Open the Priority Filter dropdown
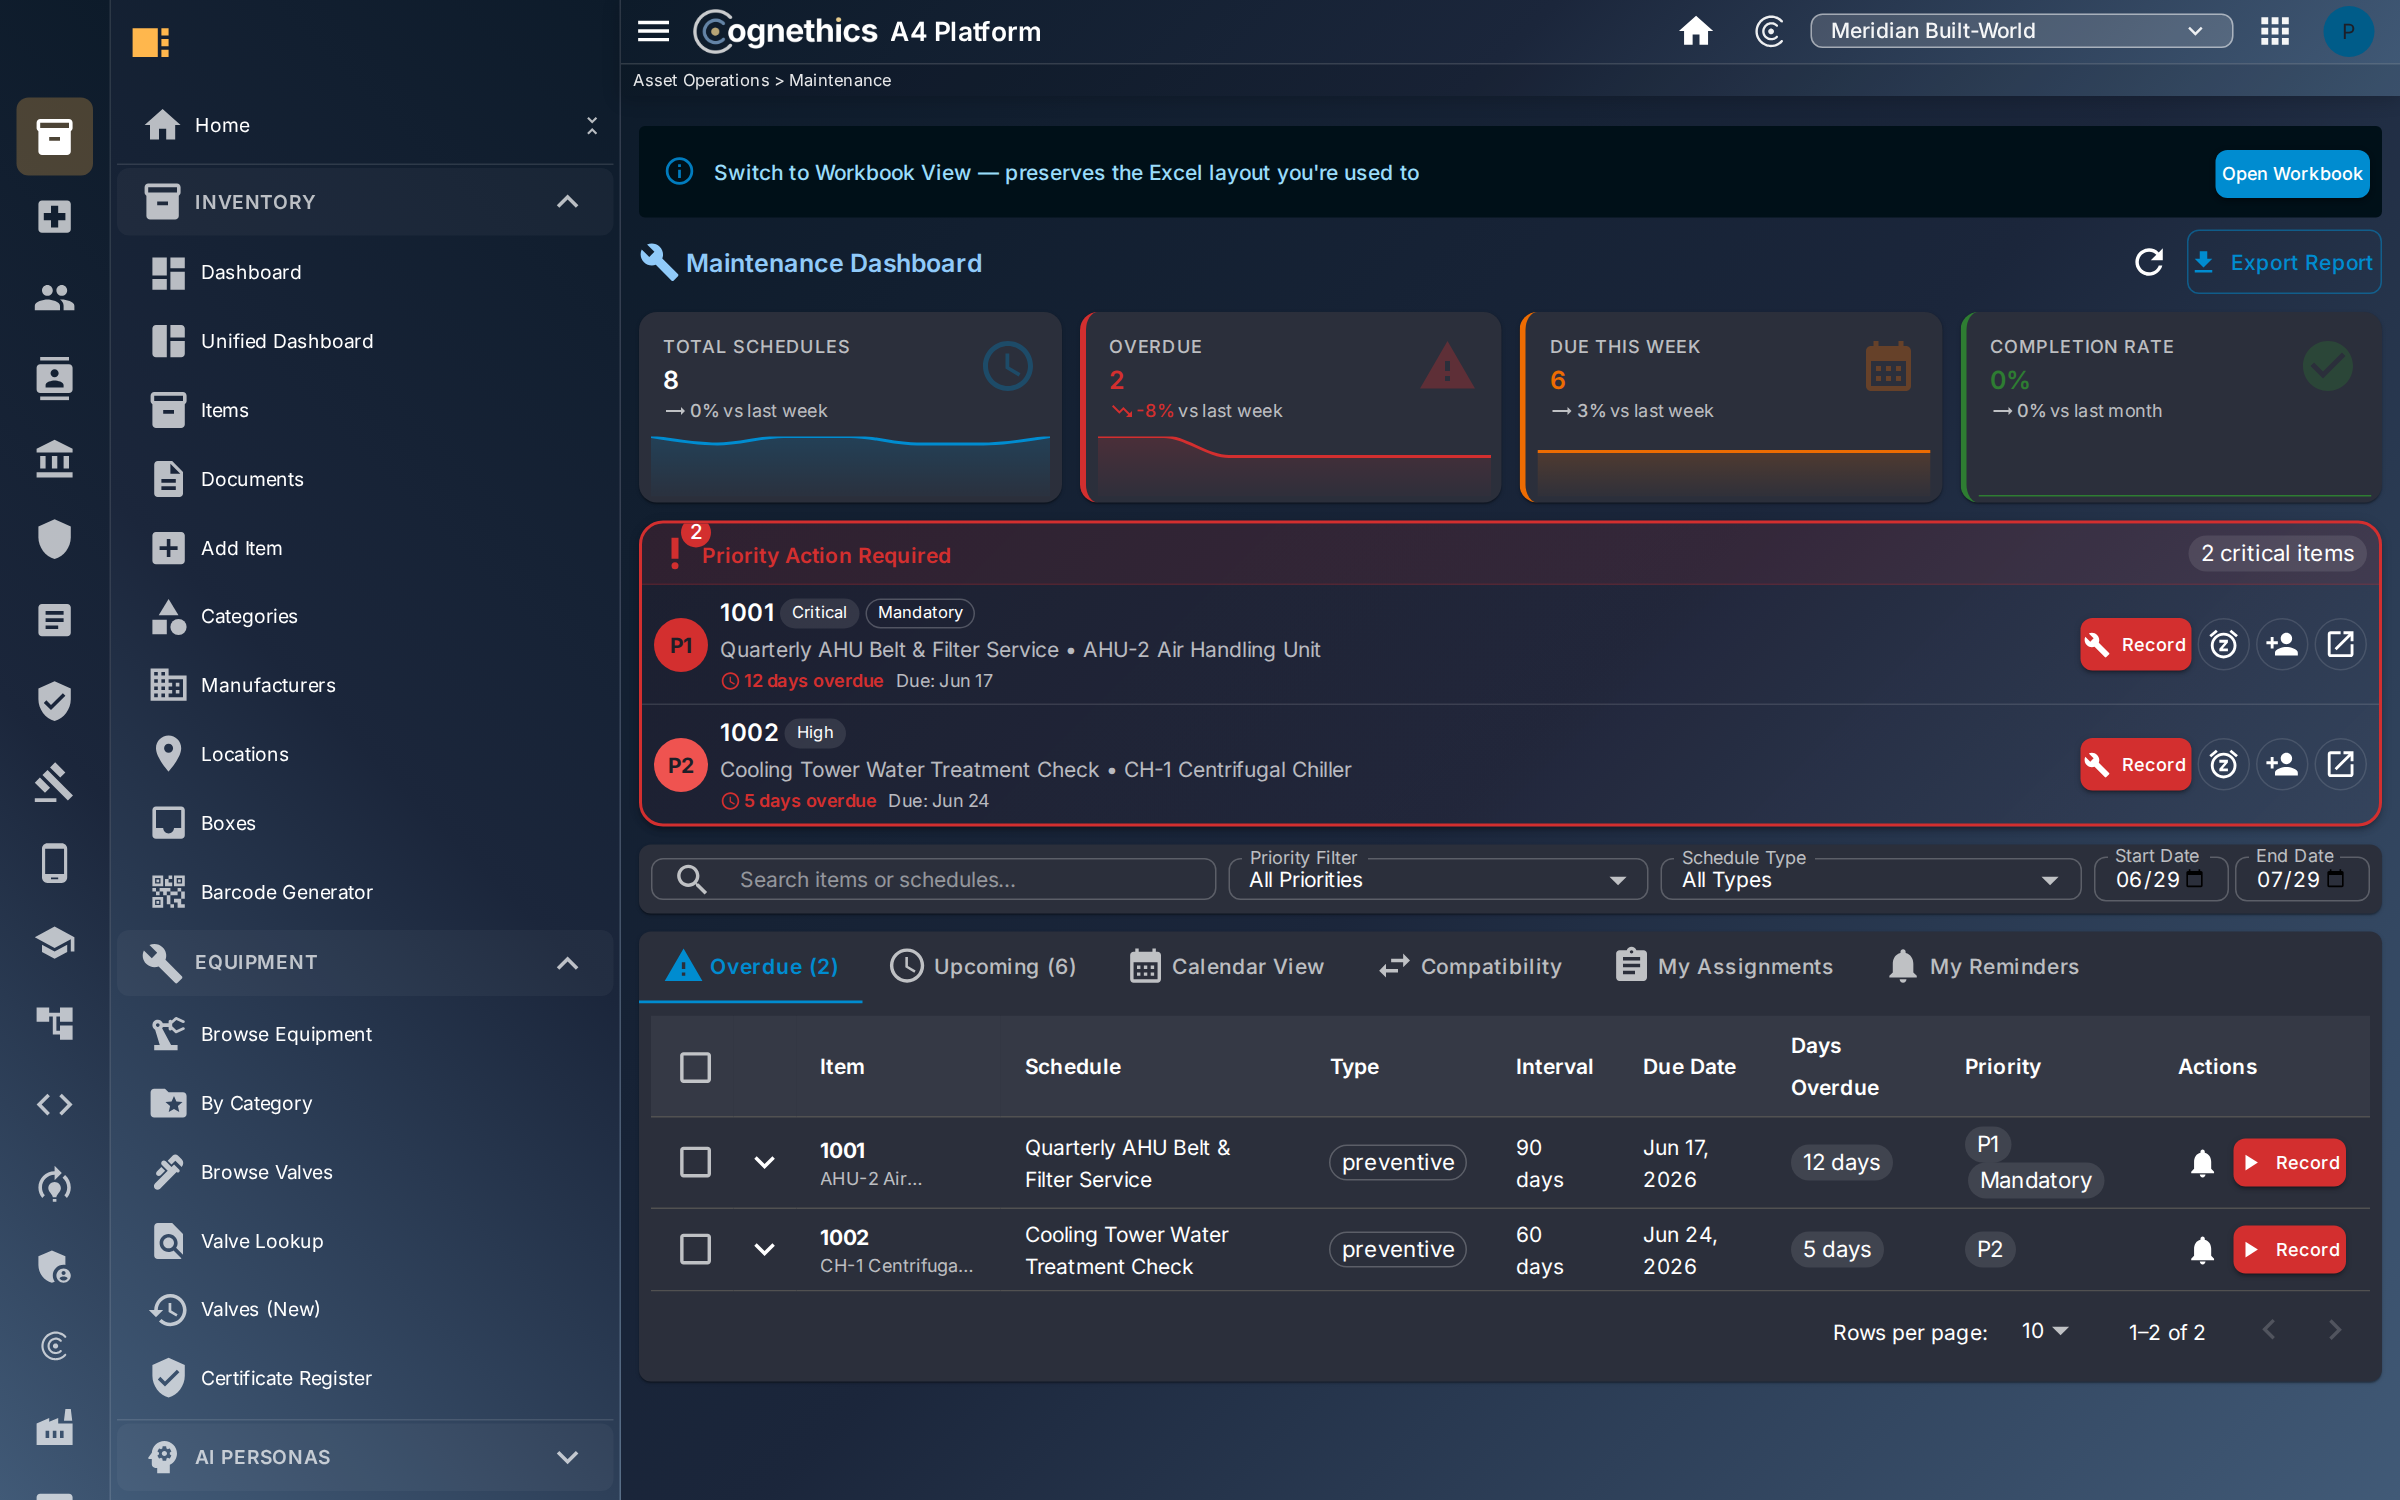This screenshot has width=2400, height=1500. [1437, 879]
